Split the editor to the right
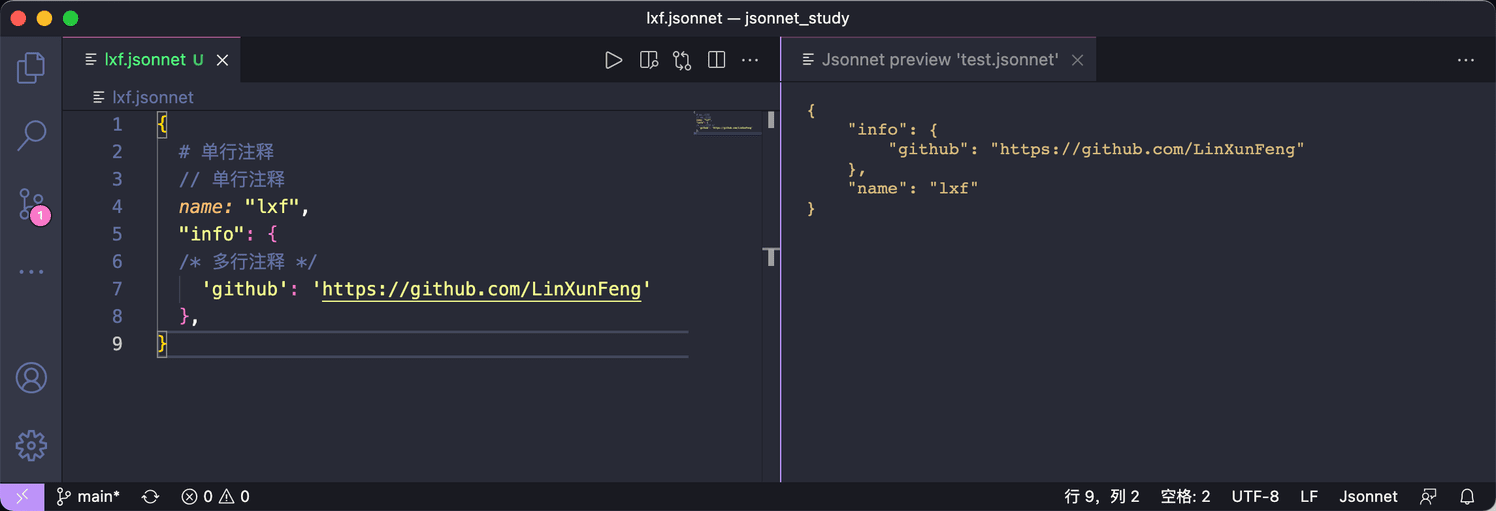1496x511 pixels. (x=716, y=60)
